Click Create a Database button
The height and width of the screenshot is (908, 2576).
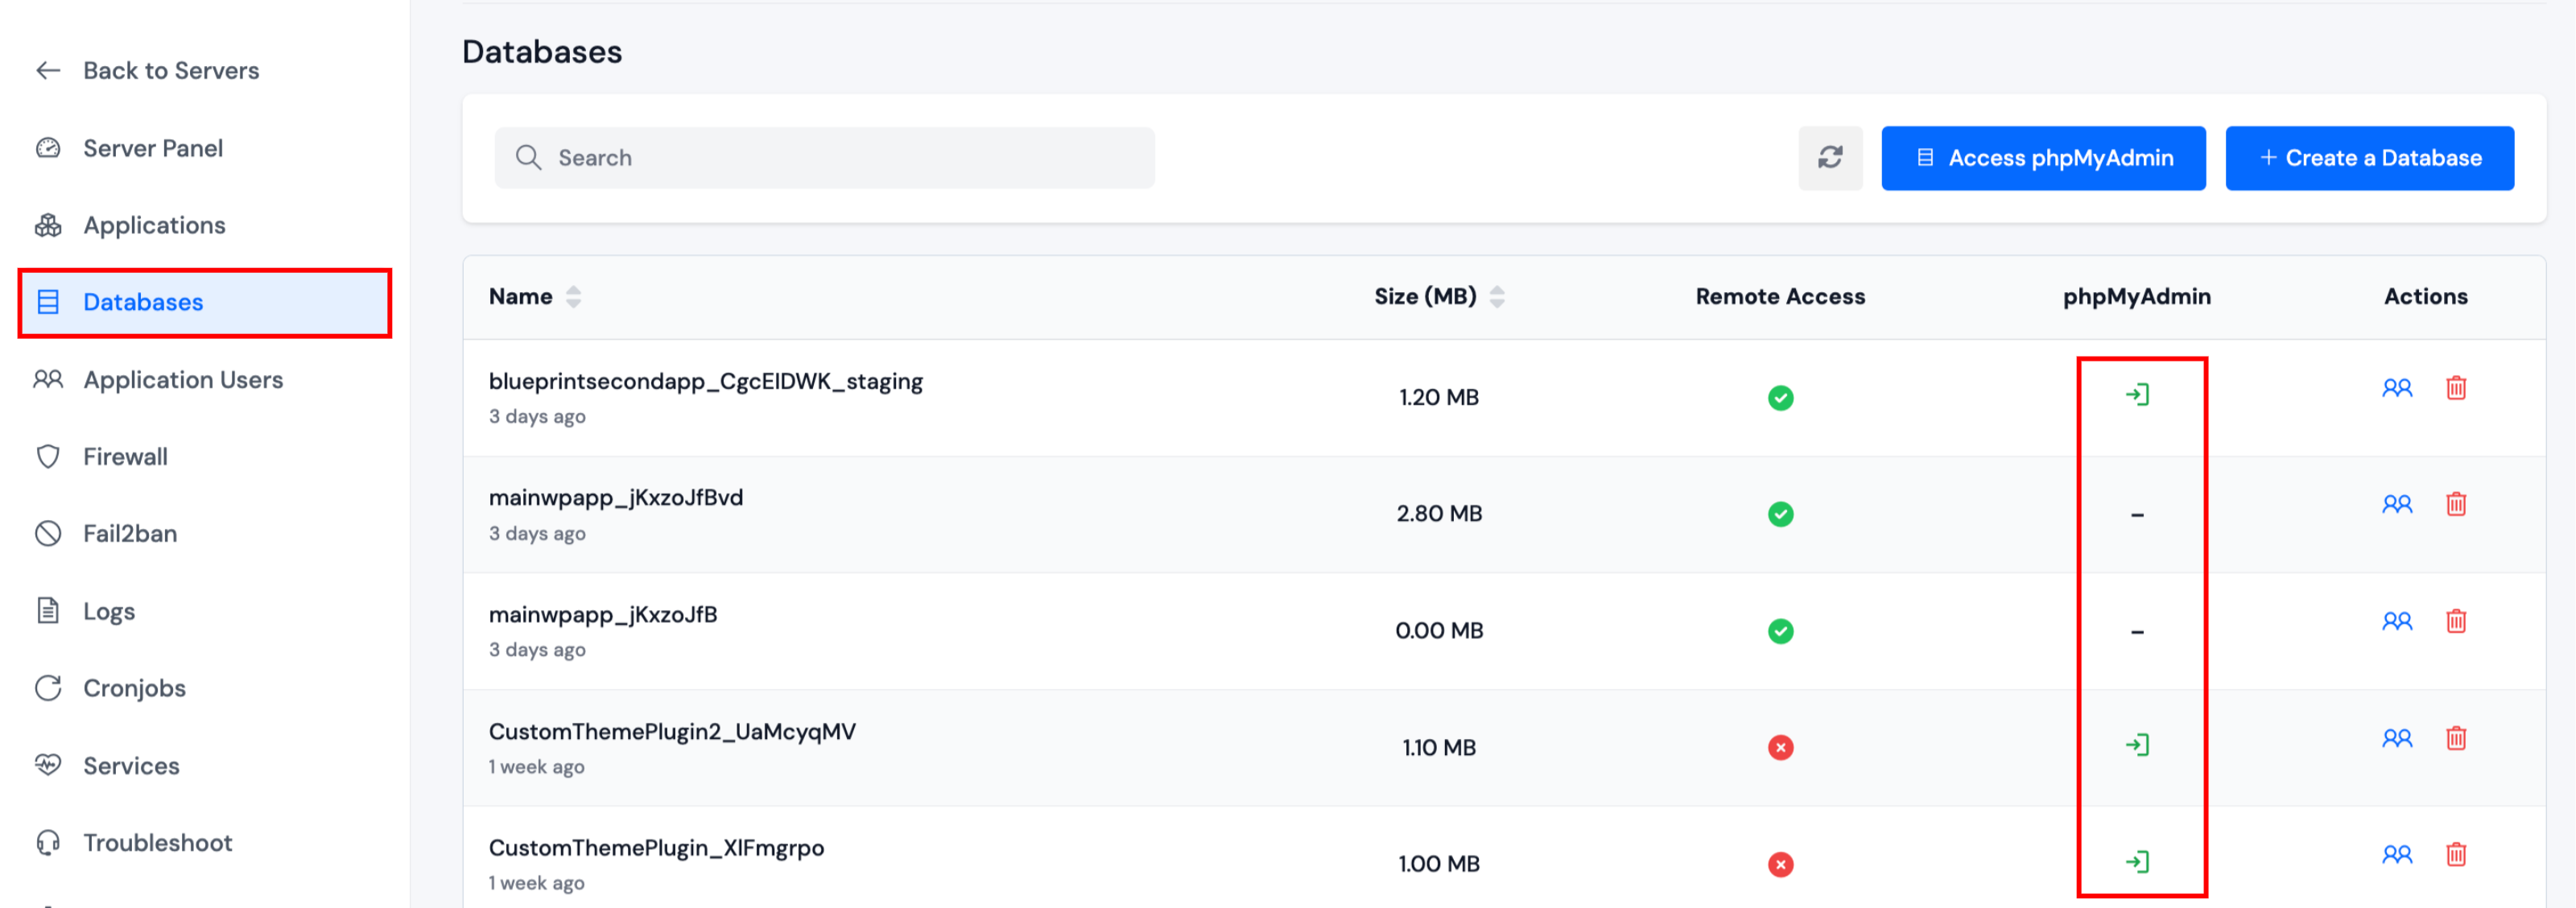click(2369, 158)
